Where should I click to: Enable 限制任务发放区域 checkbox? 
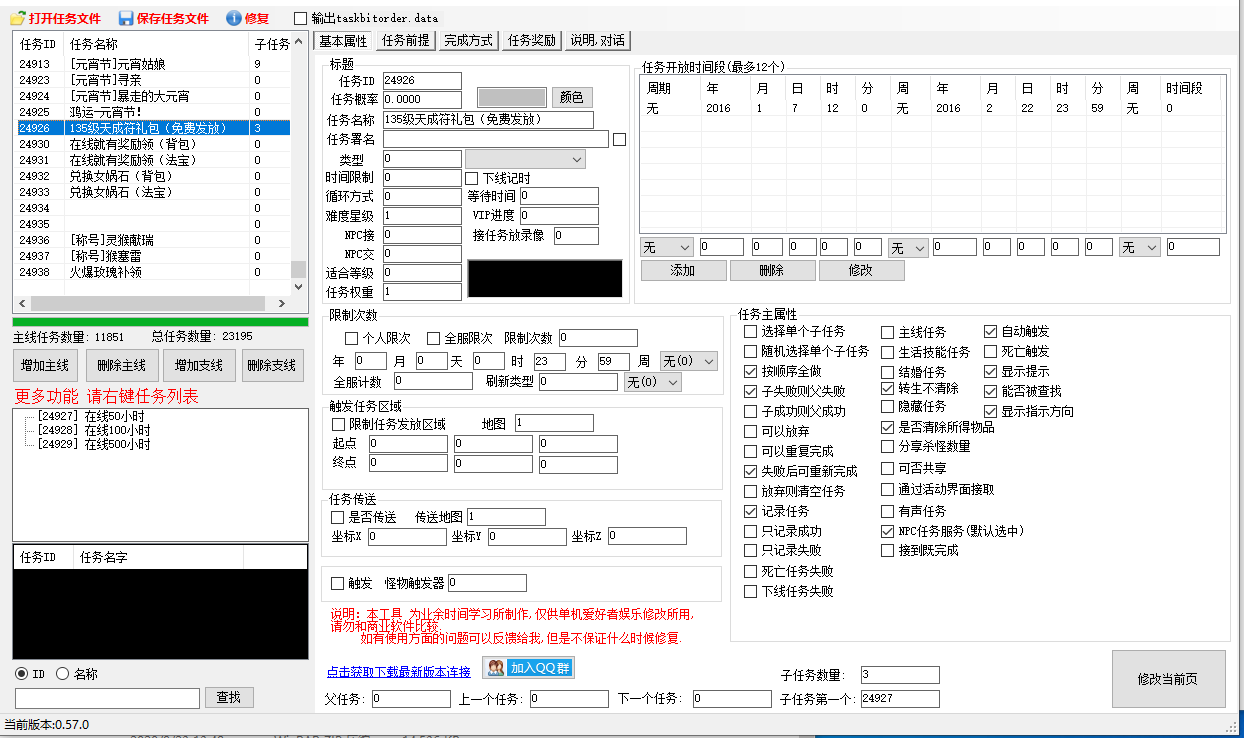coord(338,424)
